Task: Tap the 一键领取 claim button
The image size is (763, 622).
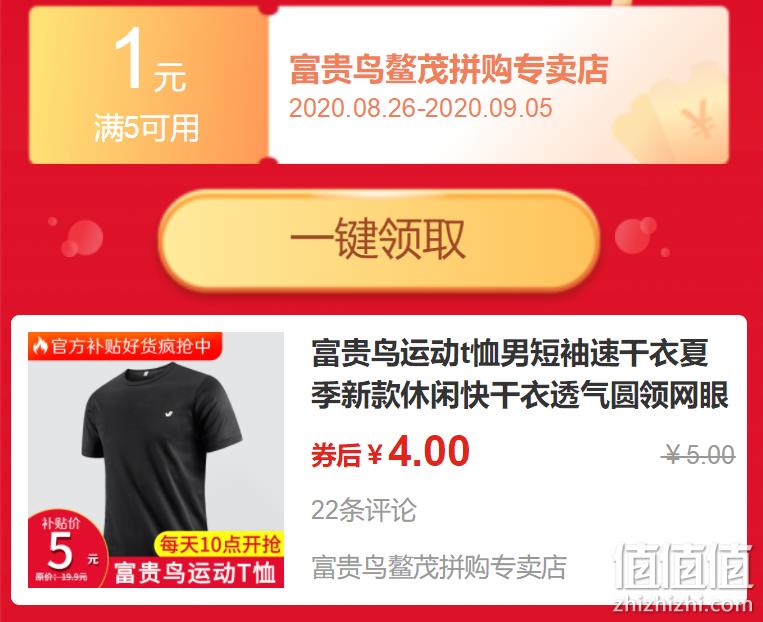Action: (379, 240)
